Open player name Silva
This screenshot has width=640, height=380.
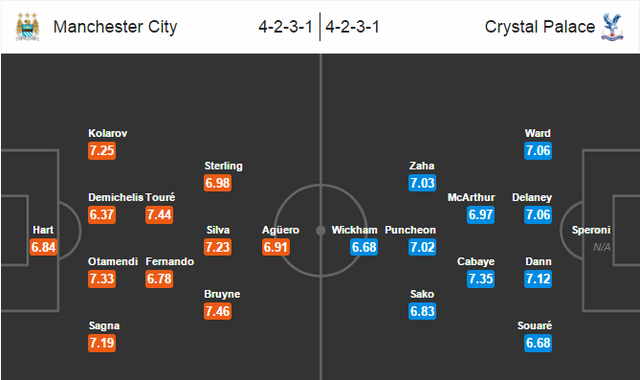coord(218,230)
